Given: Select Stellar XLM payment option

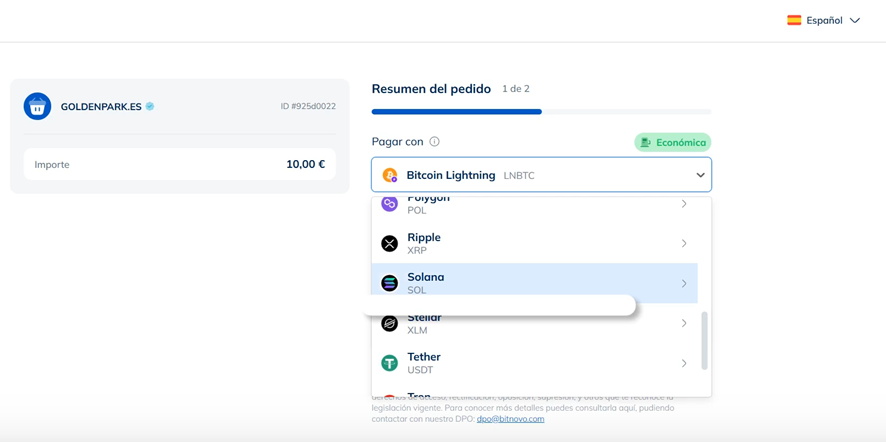Looking at the screenshot, I should tap(535, 323).
